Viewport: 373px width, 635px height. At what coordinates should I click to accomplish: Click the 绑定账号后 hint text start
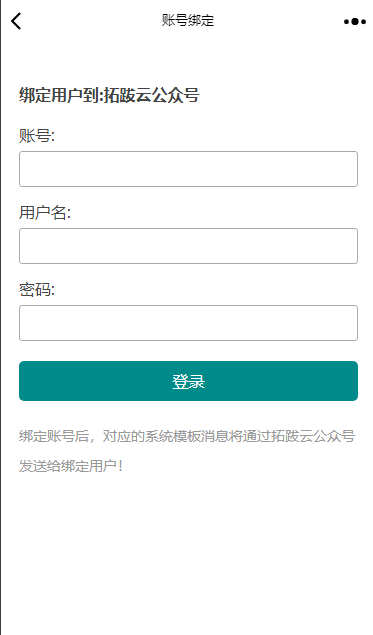coord(54,436)
